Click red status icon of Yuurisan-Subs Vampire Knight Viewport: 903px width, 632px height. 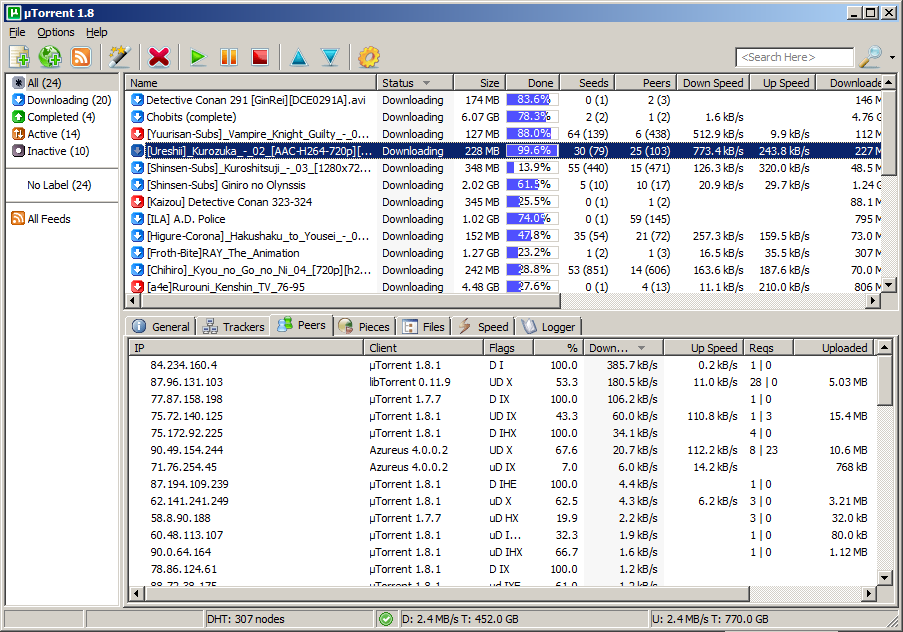137,134
